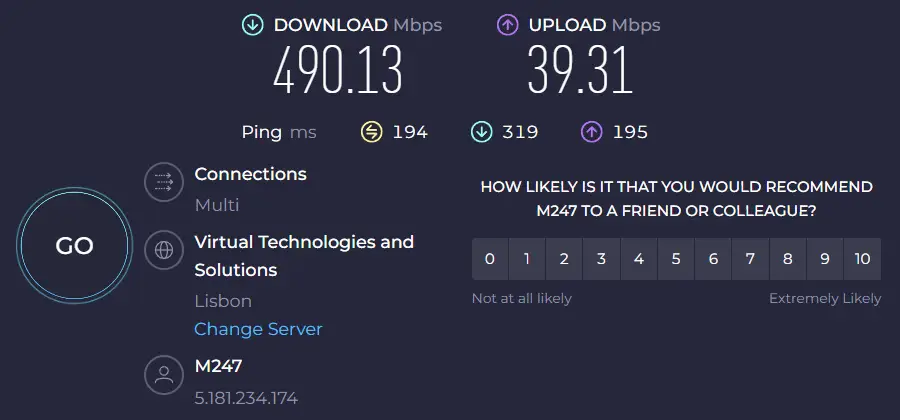Viewport: 900px width, 420px height.
Task: Click Virtual Technologies and Solutions server name
Action: (304, 256)
